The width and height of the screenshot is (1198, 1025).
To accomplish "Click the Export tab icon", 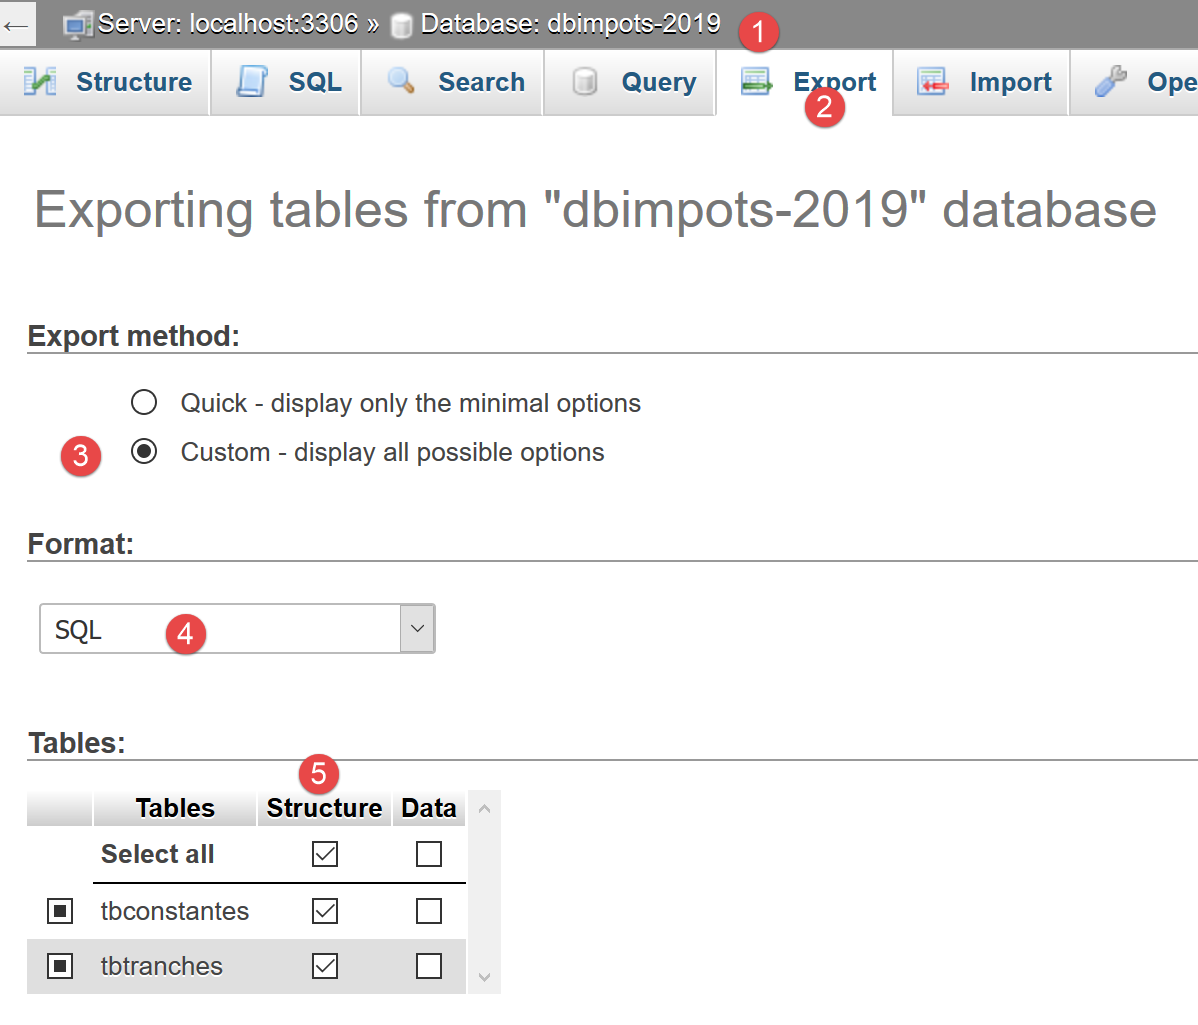I will click(x=756, y=82).
